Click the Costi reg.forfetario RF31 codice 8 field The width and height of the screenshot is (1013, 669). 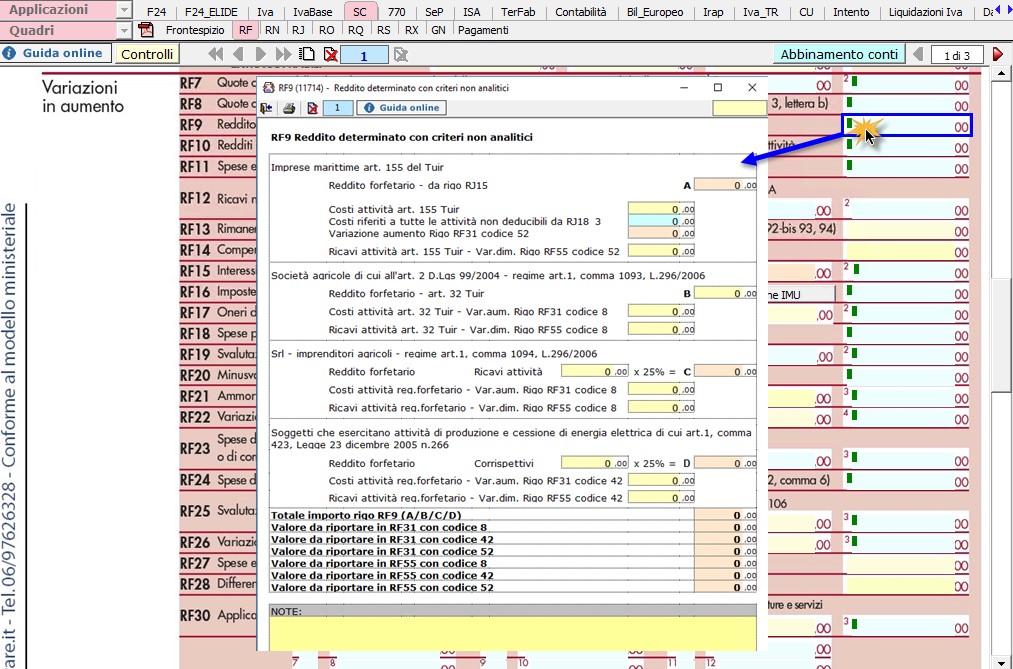coord(661,389)
